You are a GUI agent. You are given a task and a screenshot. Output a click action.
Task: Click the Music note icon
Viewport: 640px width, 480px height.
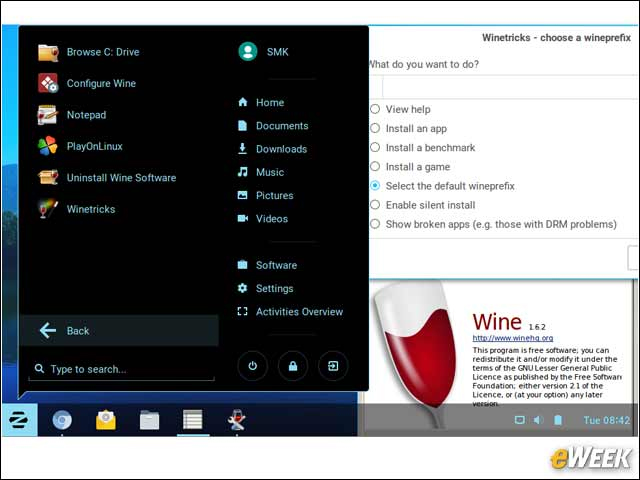(x=242, y=172)
